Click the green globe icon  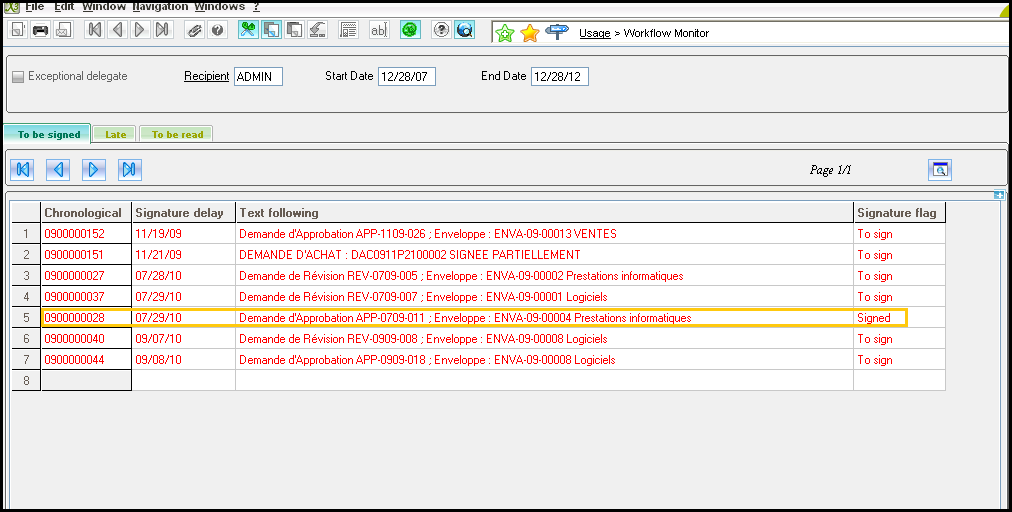tap(410, 30)
